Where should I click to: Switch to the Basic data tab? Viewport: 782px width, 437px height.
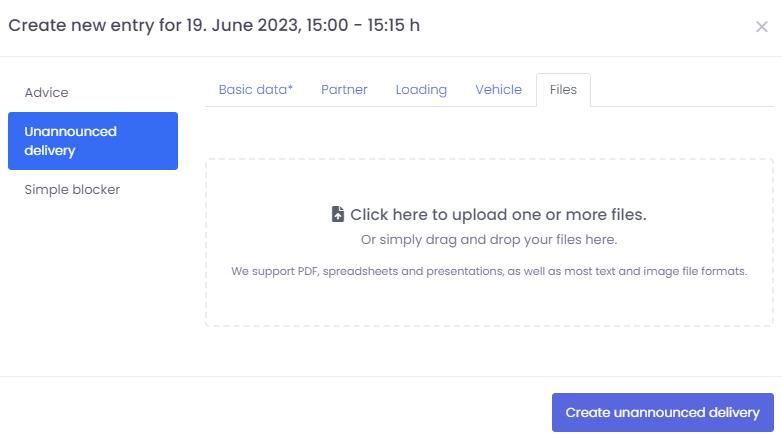pyautogui.click(x=255, y=90)
